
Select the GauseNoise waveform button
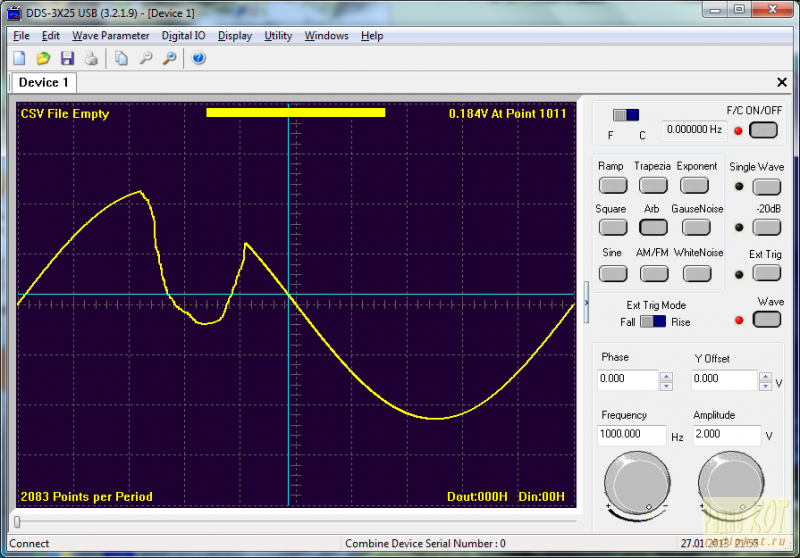click(x=696, y=227)
